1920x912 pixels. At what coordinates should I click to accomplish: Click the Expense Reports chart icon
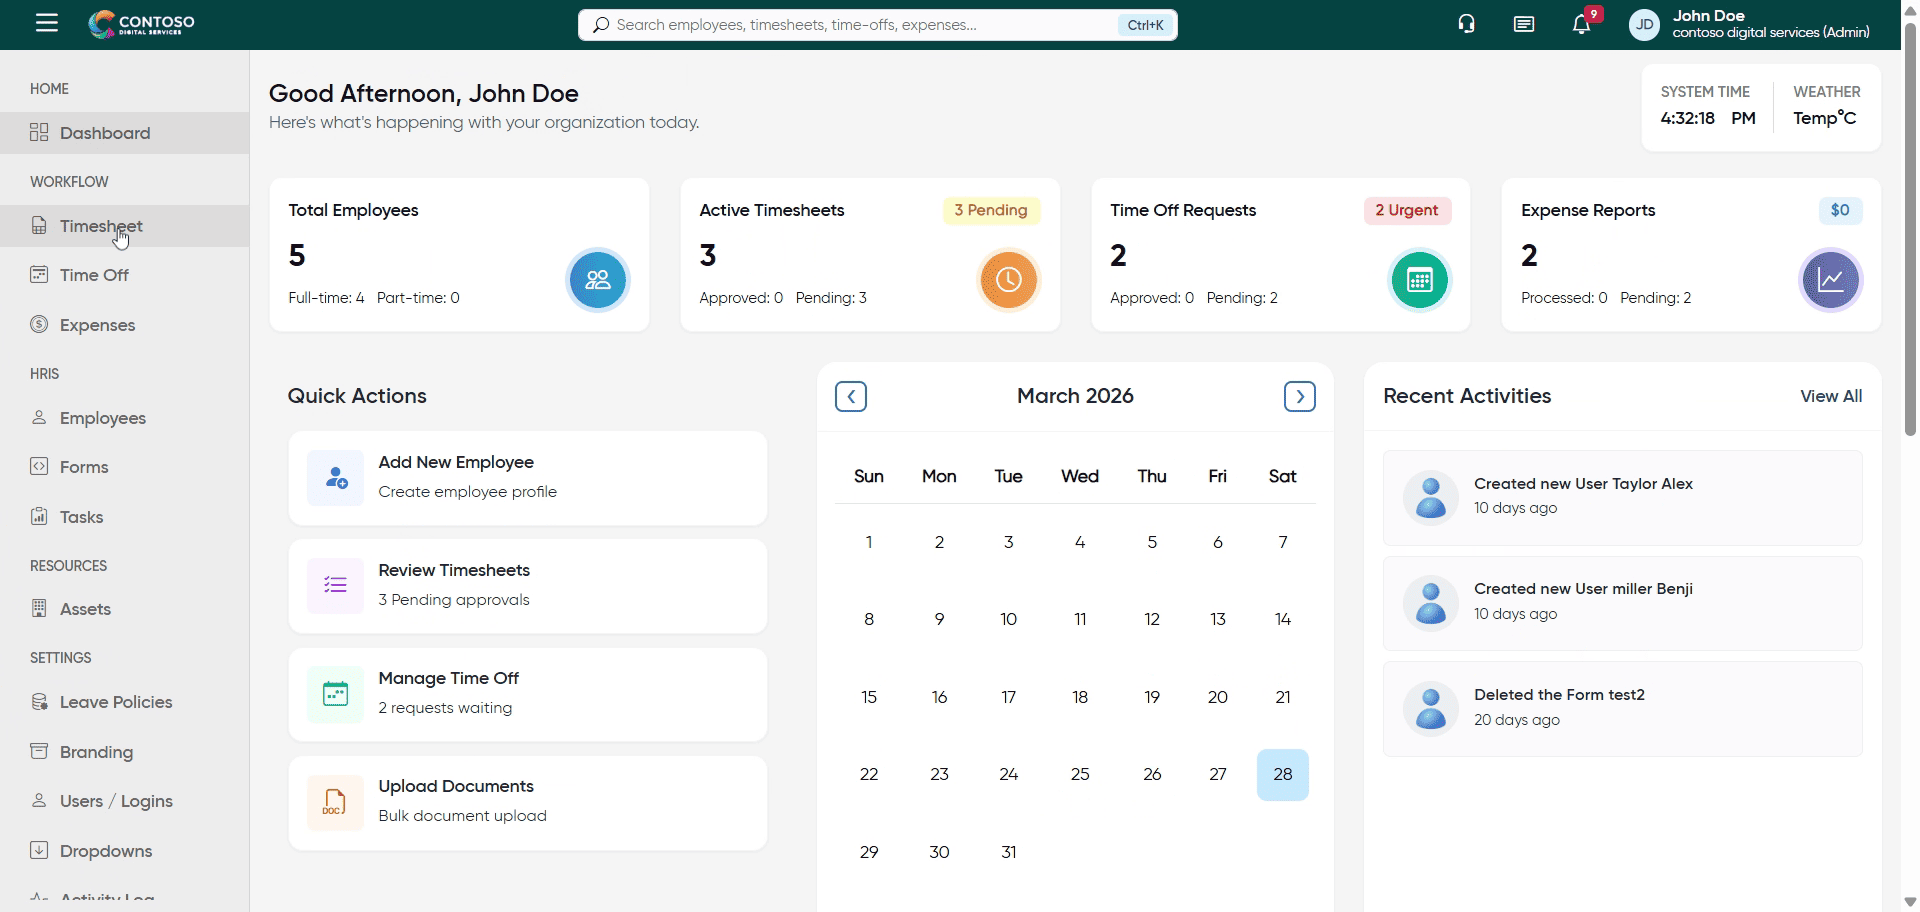(x=1830, y=280)
